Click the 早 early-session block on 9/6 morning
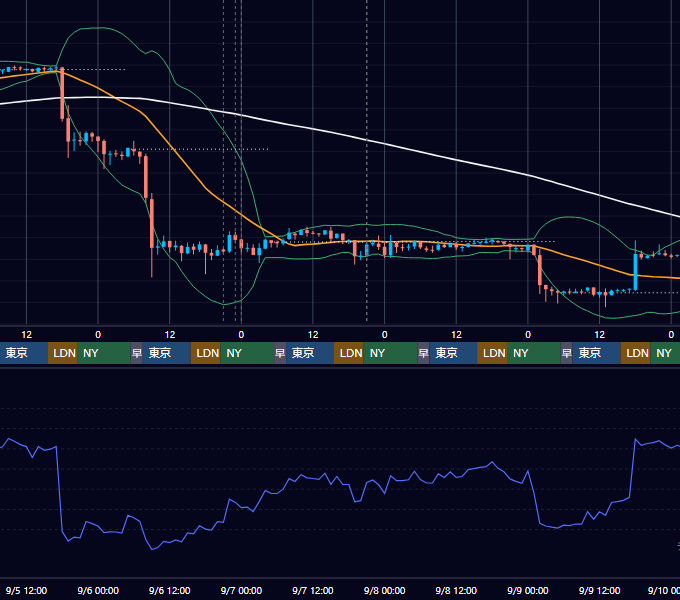680x600 pixels. point(137,353)
